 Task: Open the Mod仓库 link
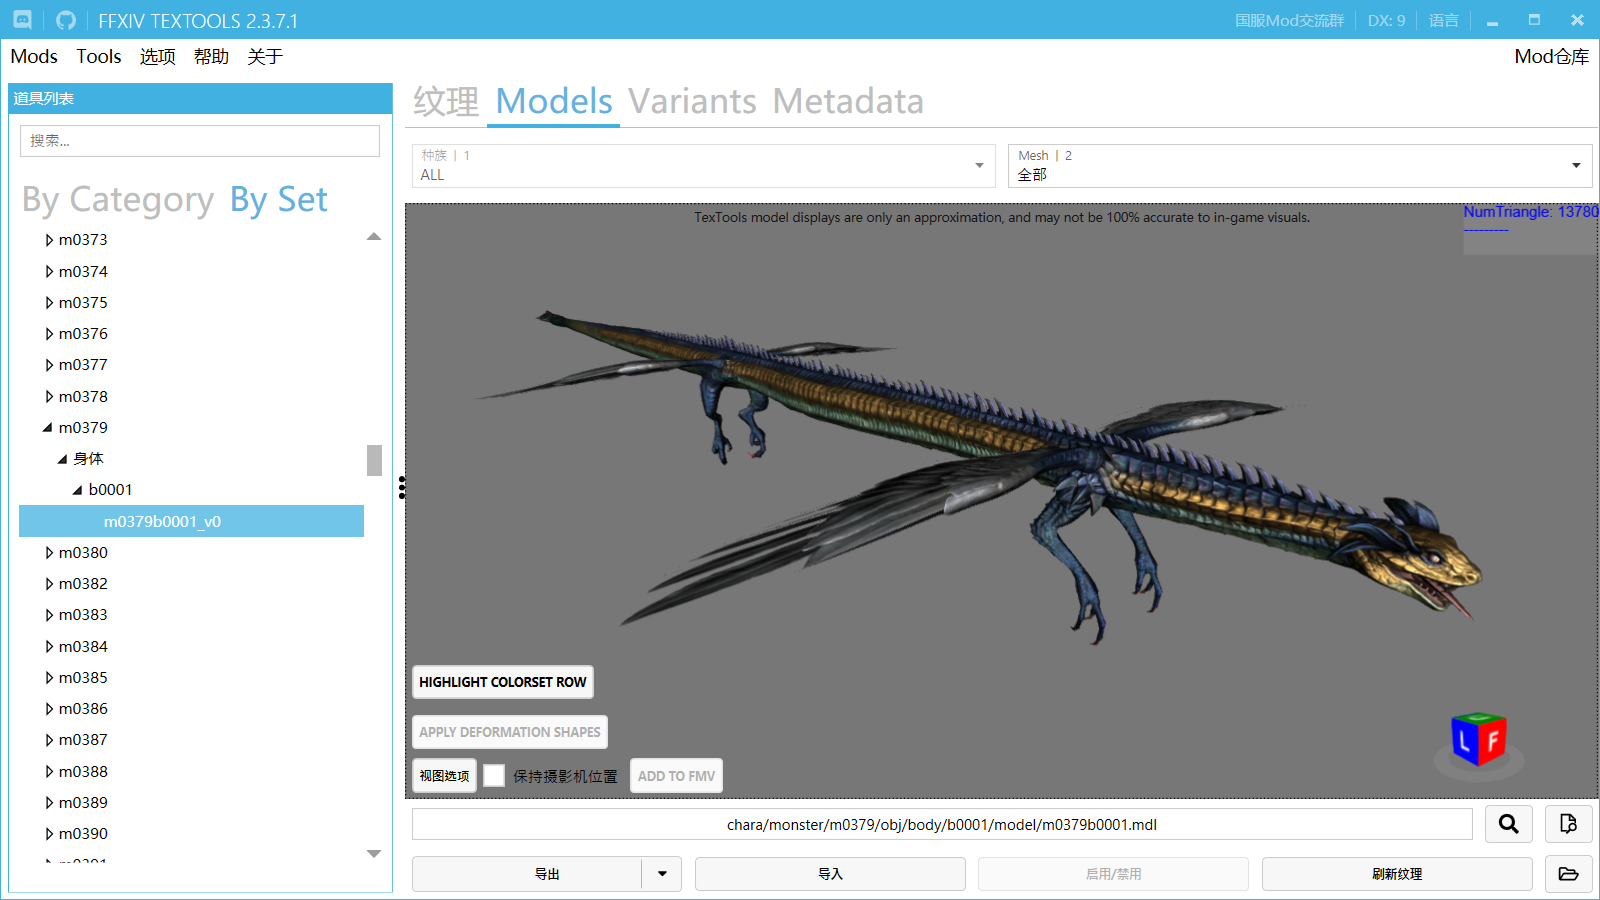pos(1551,57)
